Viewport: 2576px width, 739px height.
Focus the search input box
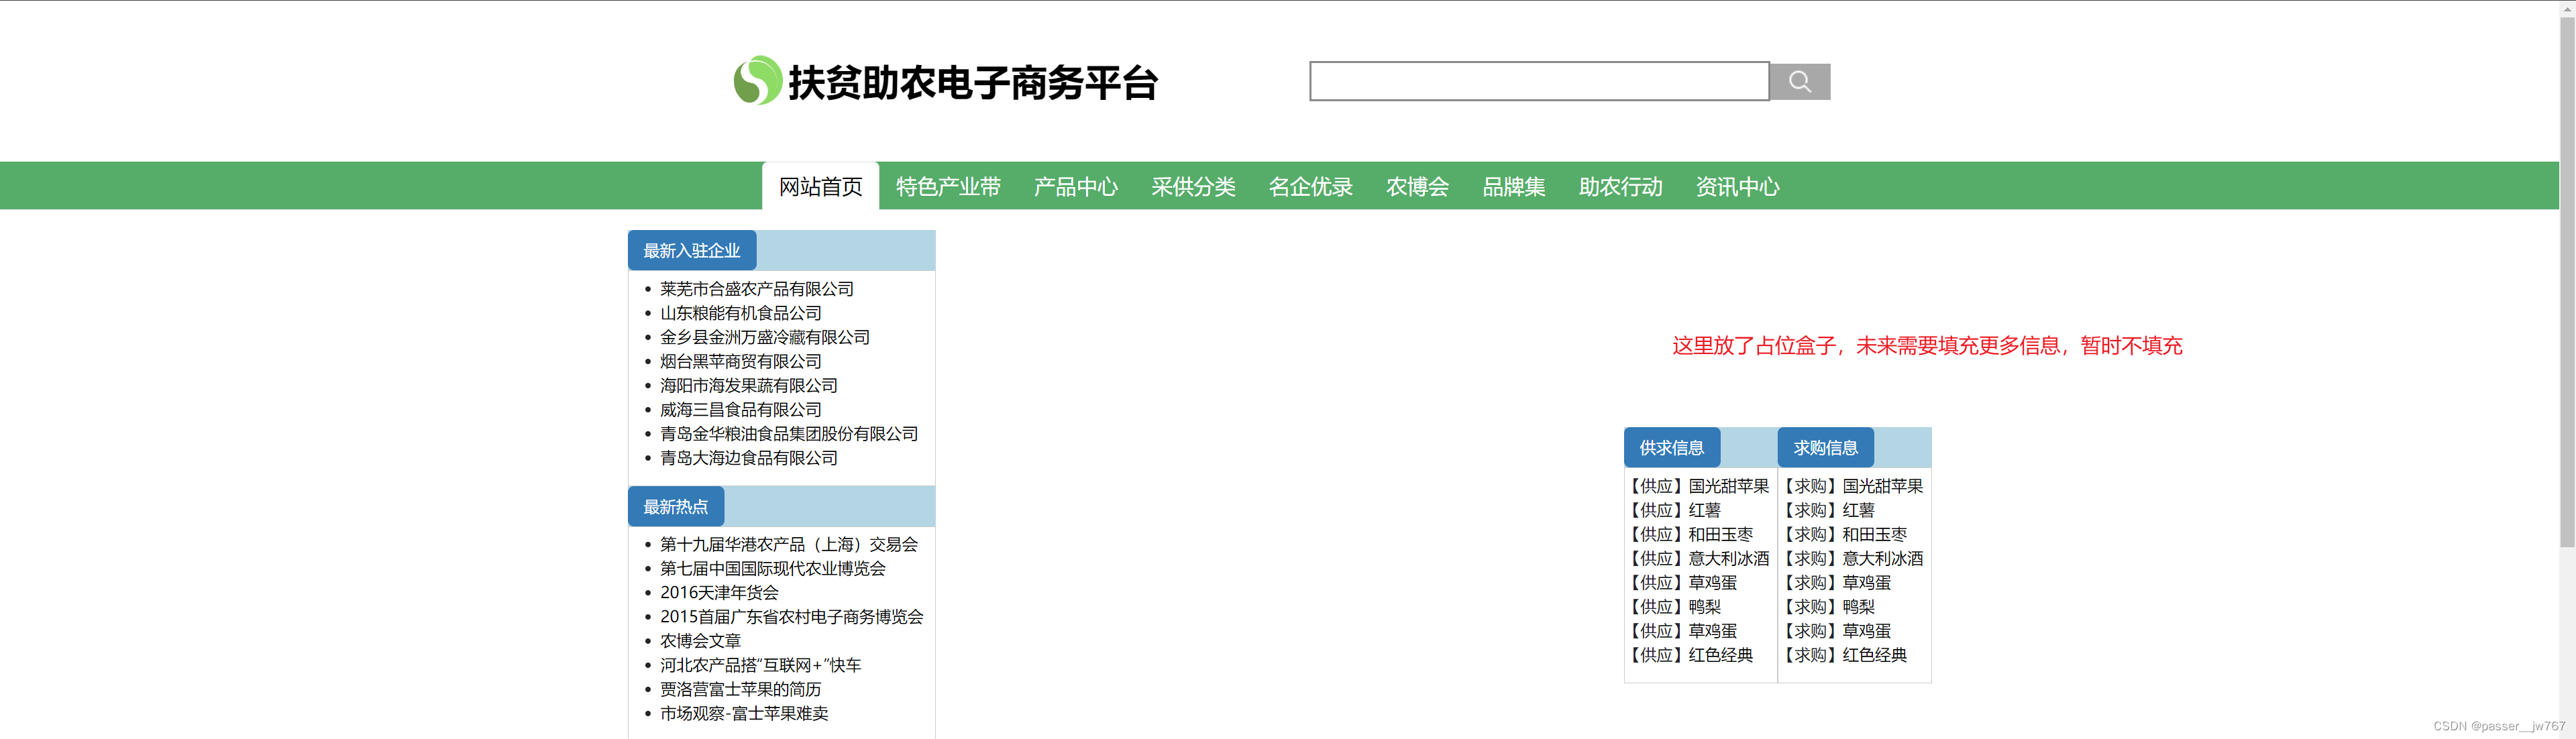[1539, 81]
